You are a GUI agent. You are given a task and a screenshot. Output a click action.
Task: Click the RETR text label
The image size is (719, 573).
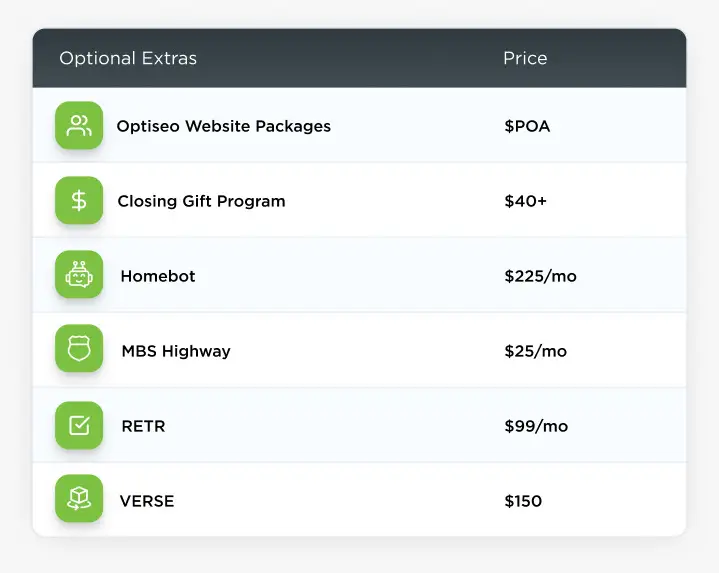pos(143,426)
